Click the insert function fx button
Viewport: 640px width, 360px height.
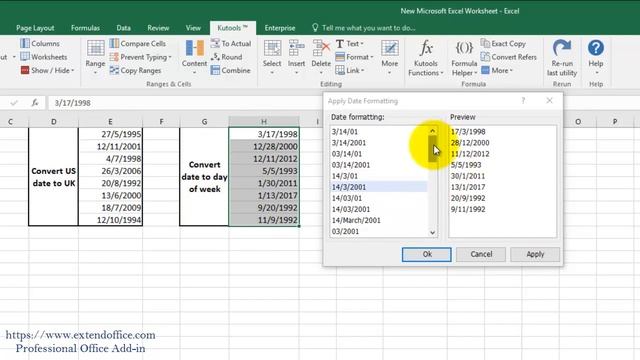tap(35, 103)
